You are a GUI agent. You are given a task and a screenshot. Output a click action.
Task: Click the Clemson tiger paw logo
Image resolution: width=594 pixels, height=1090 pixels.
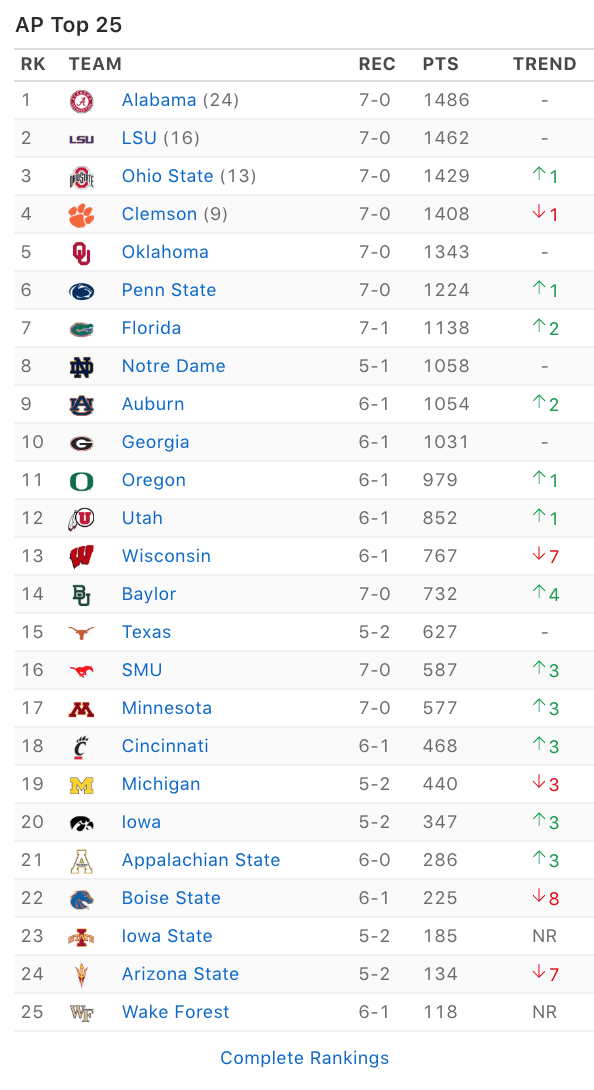[x=81, y=215]
